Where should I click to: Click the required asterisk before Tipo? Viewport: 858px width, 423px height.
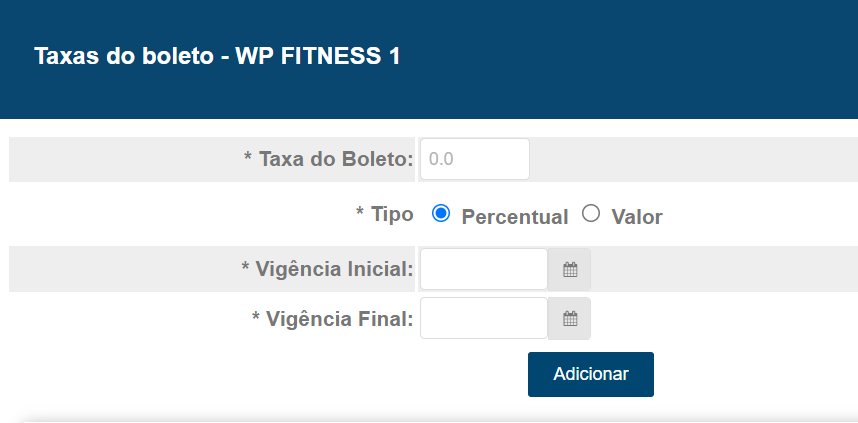pyautogui.click(x=360, y=214)
